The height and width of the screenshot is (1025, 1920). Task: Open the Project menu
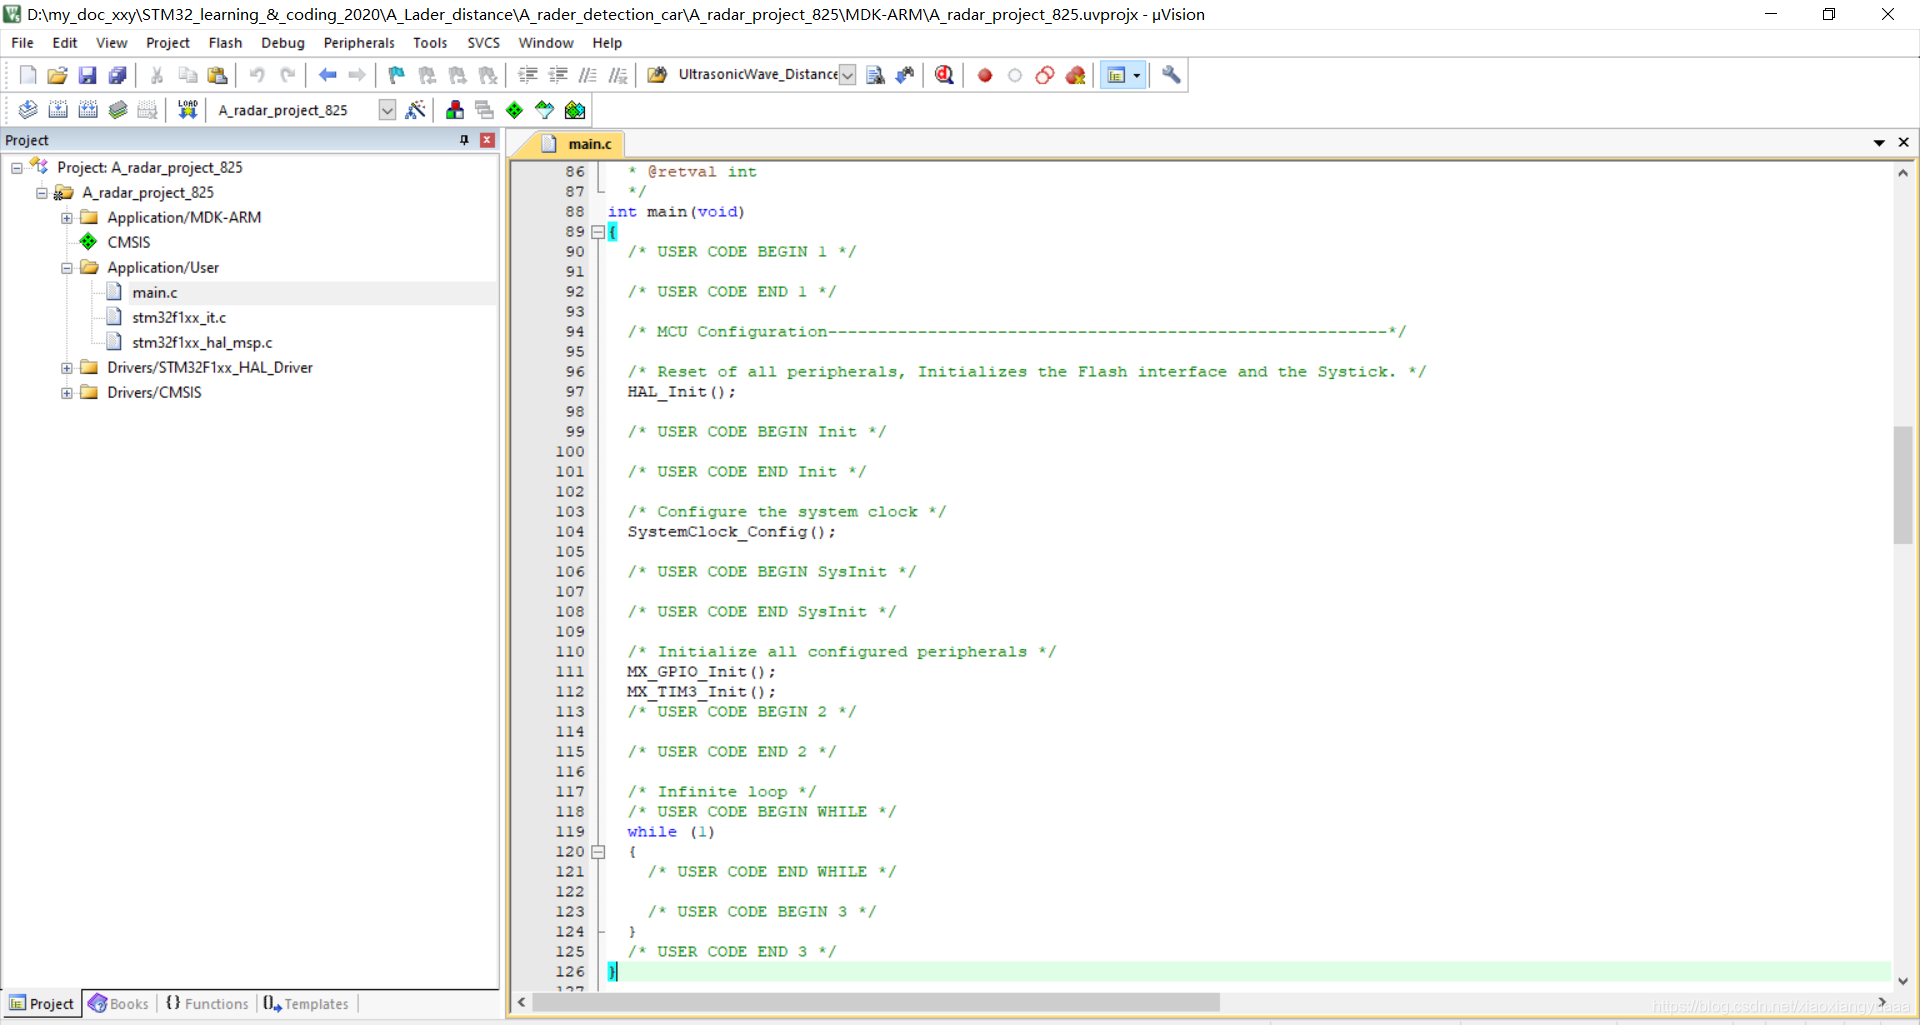click(x=167, y=43)
